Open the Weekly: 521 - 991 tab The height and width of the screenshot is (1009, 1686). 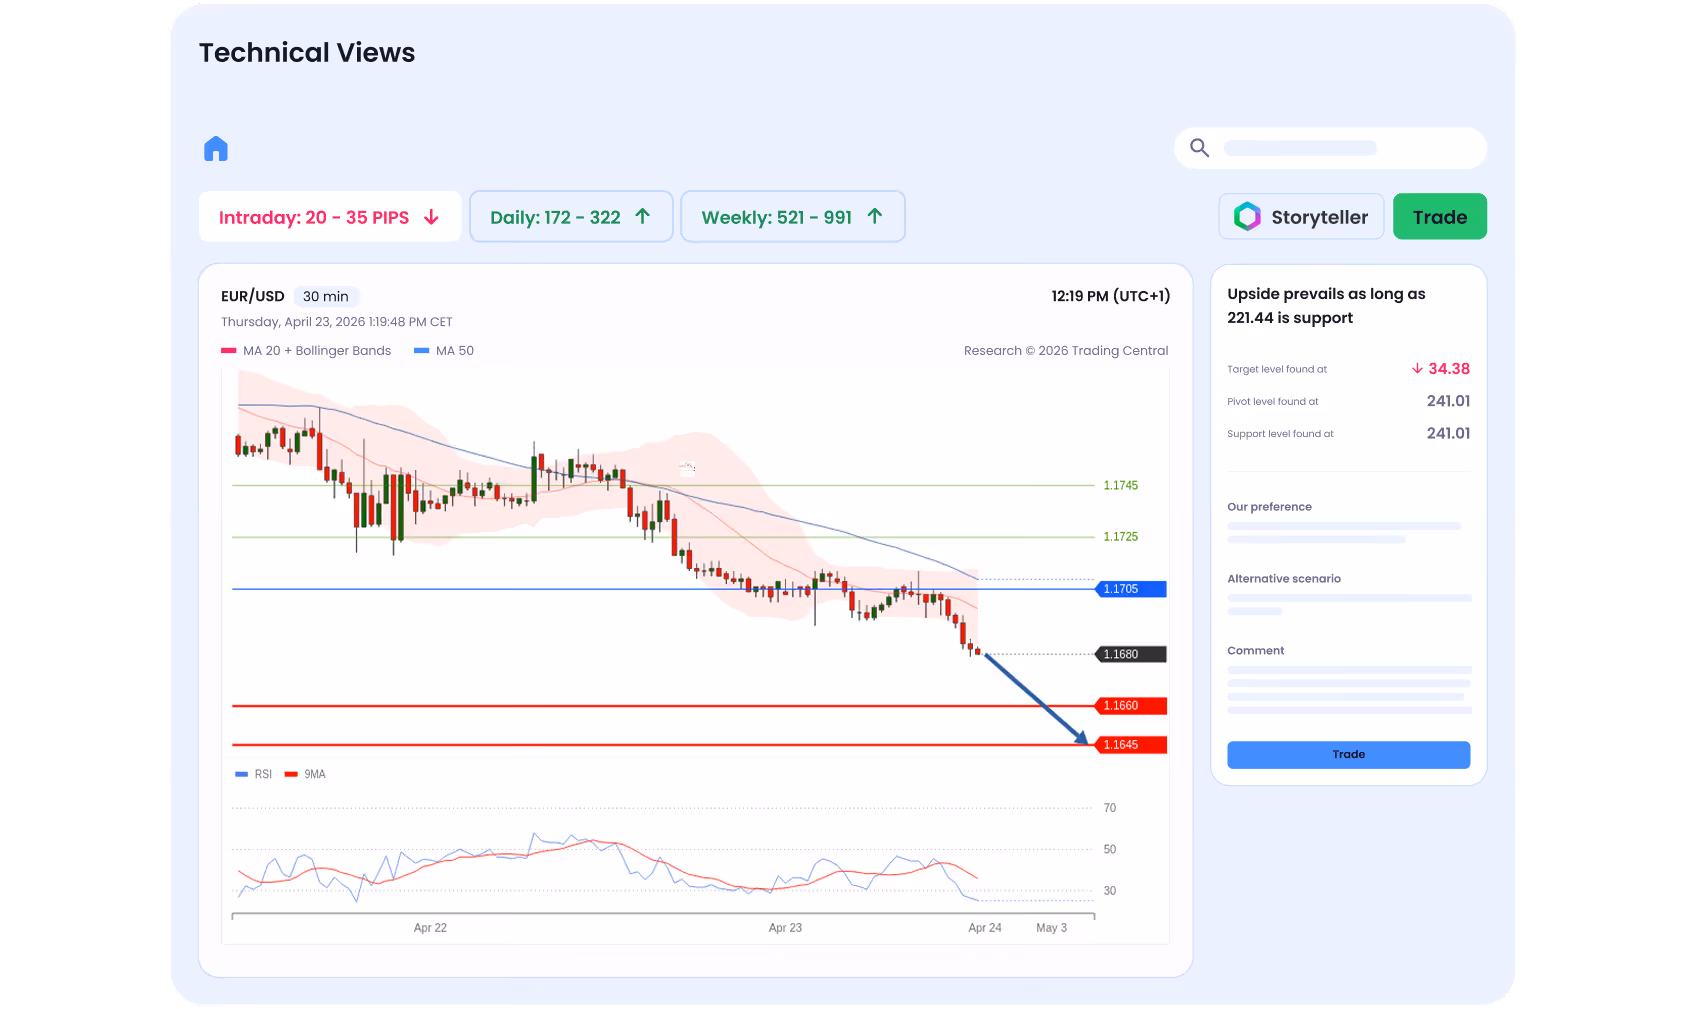coord(793,217)
